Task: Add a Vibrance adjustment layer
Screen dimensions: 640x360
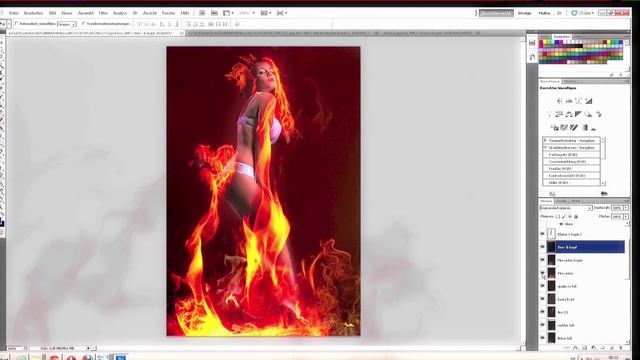Action: point(549,114)
